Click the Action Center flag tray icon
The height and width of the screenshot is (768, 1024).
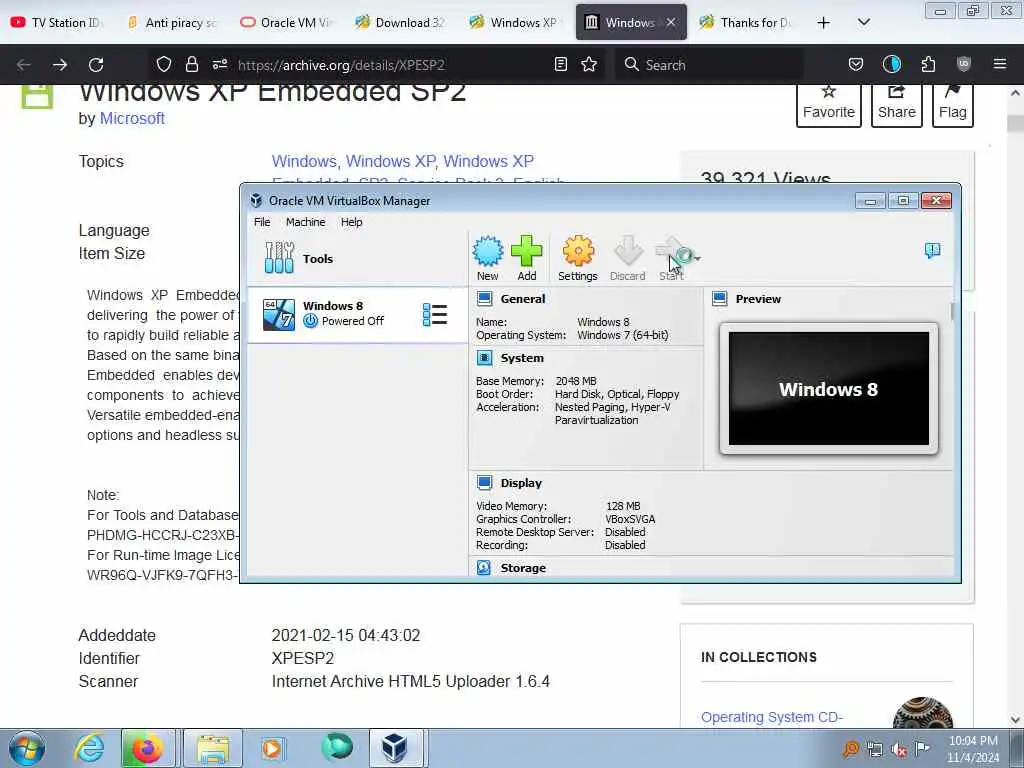pos(922,749)
